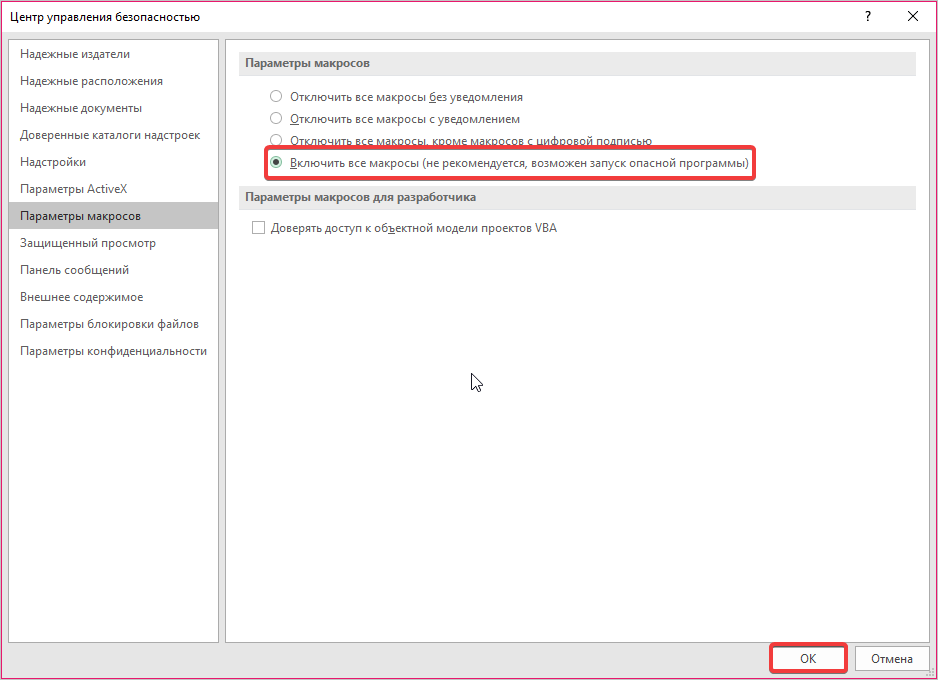Screen dimensions: 938x680
Task: Open Внешнее содержимое settings
Action: 81,297
